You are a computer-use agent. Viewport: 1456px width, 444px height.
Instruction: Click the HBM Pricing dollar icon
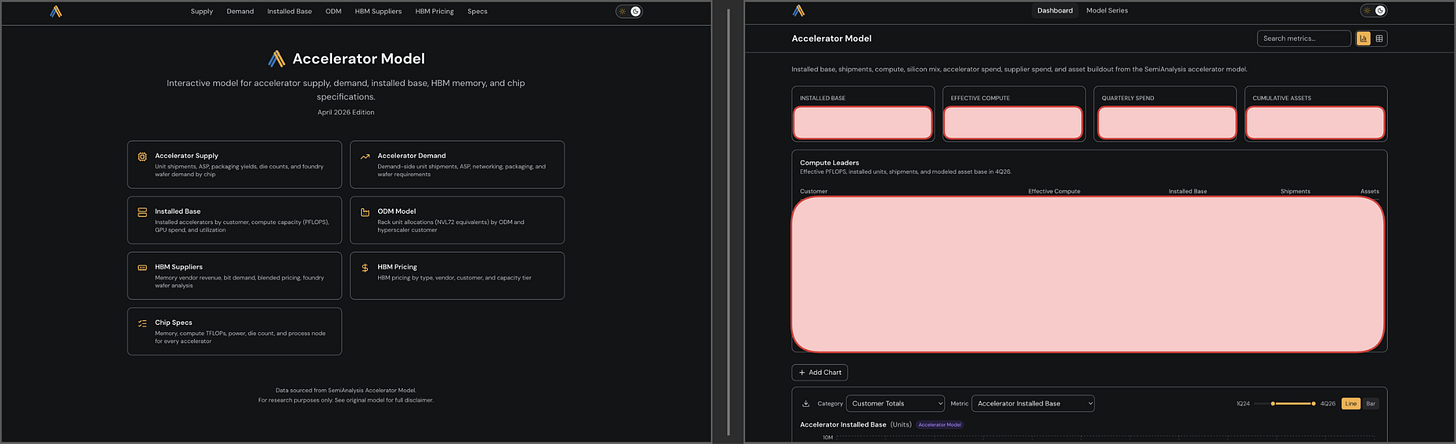tap(366, 268)
